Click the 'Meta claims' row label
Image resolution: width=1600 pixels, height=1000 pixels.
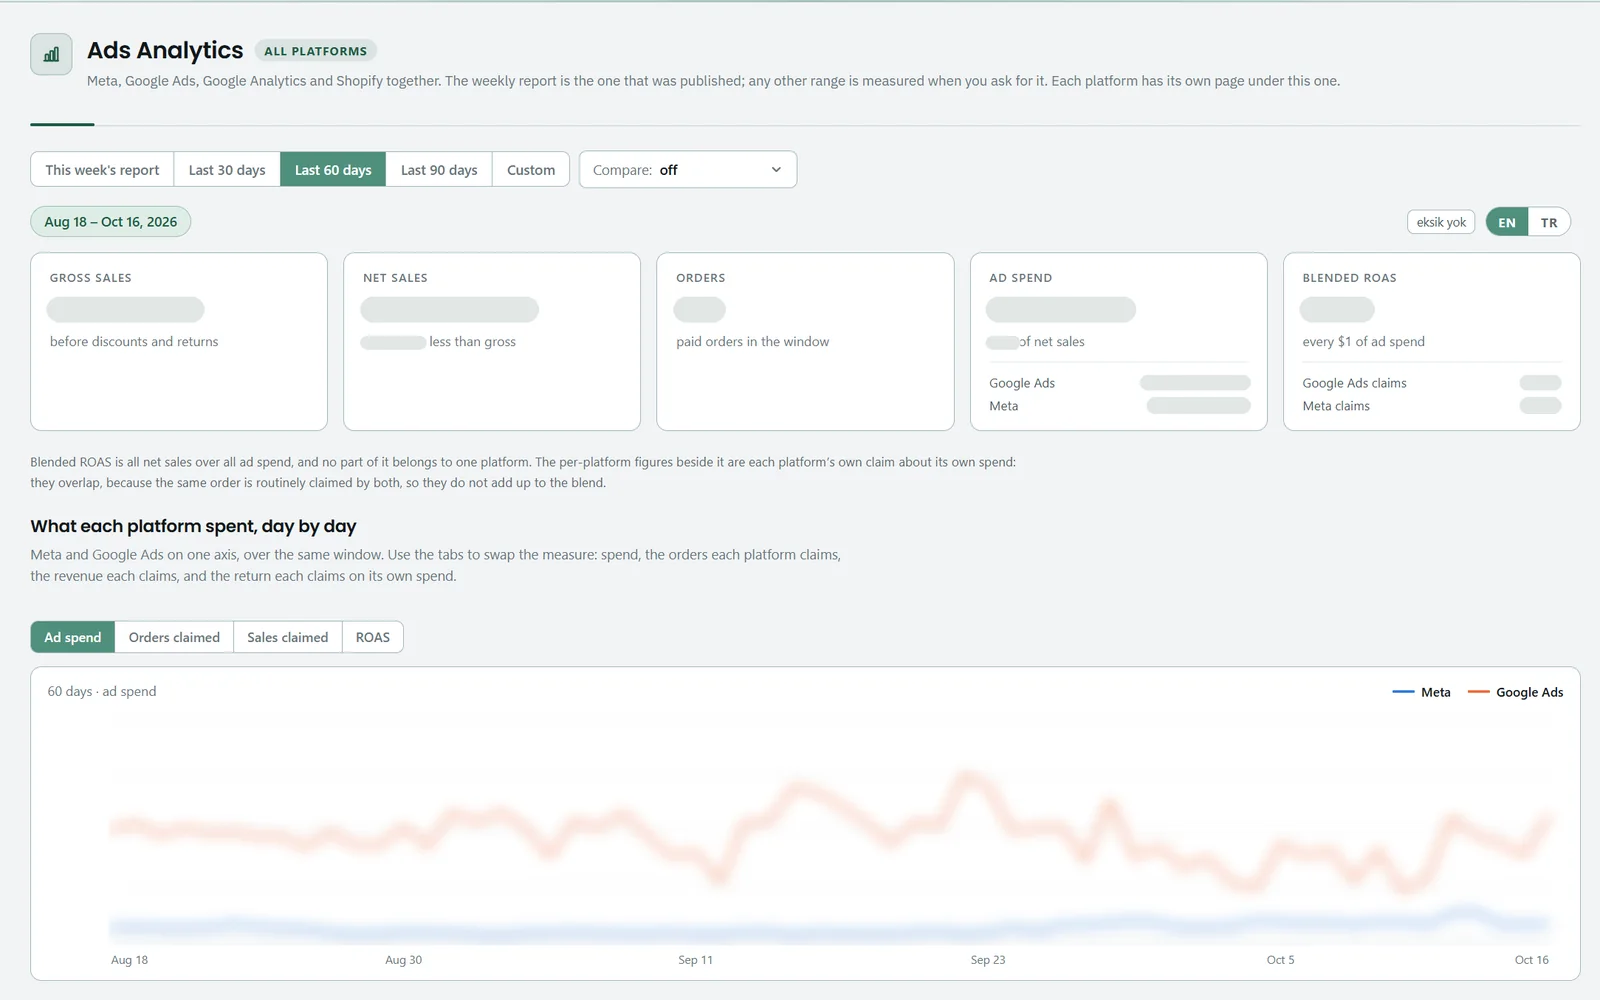point(1336,406)
